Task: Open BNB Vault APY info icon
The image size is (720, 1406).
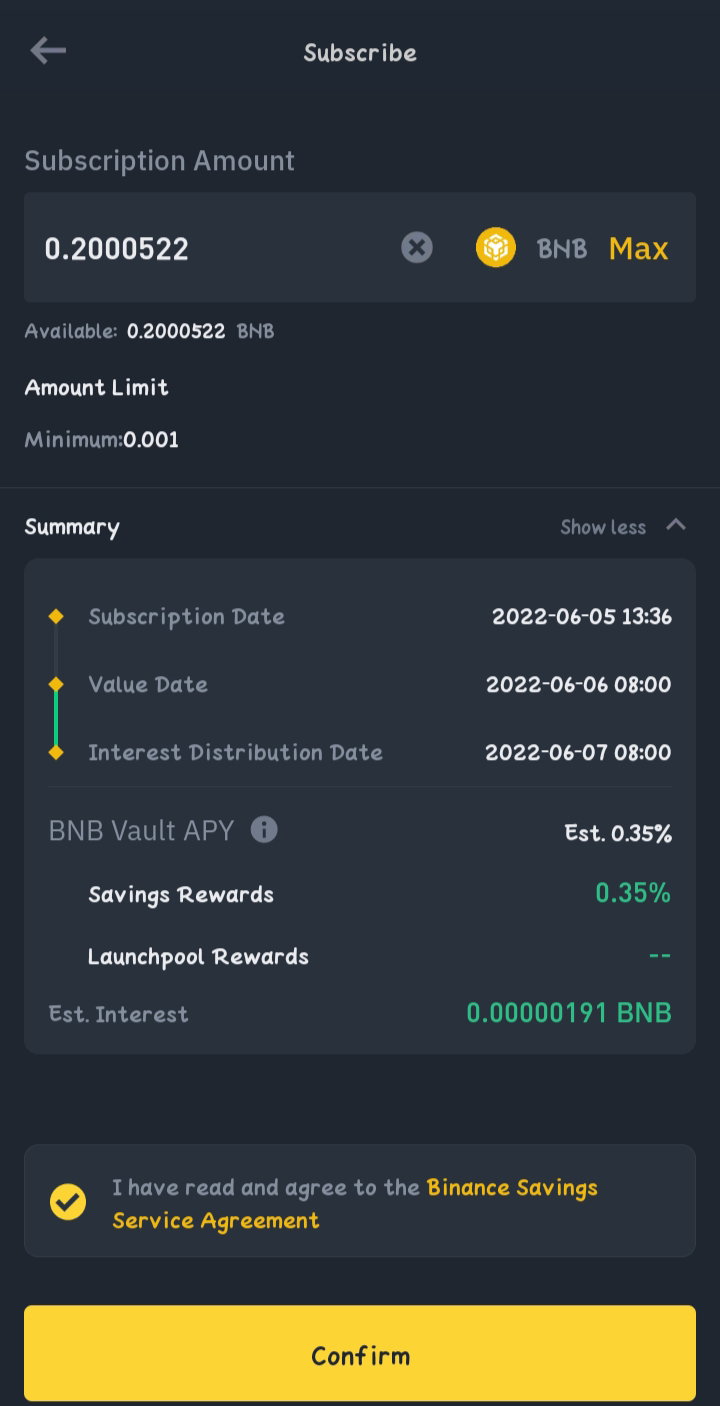Action: [x=264, y=829]
